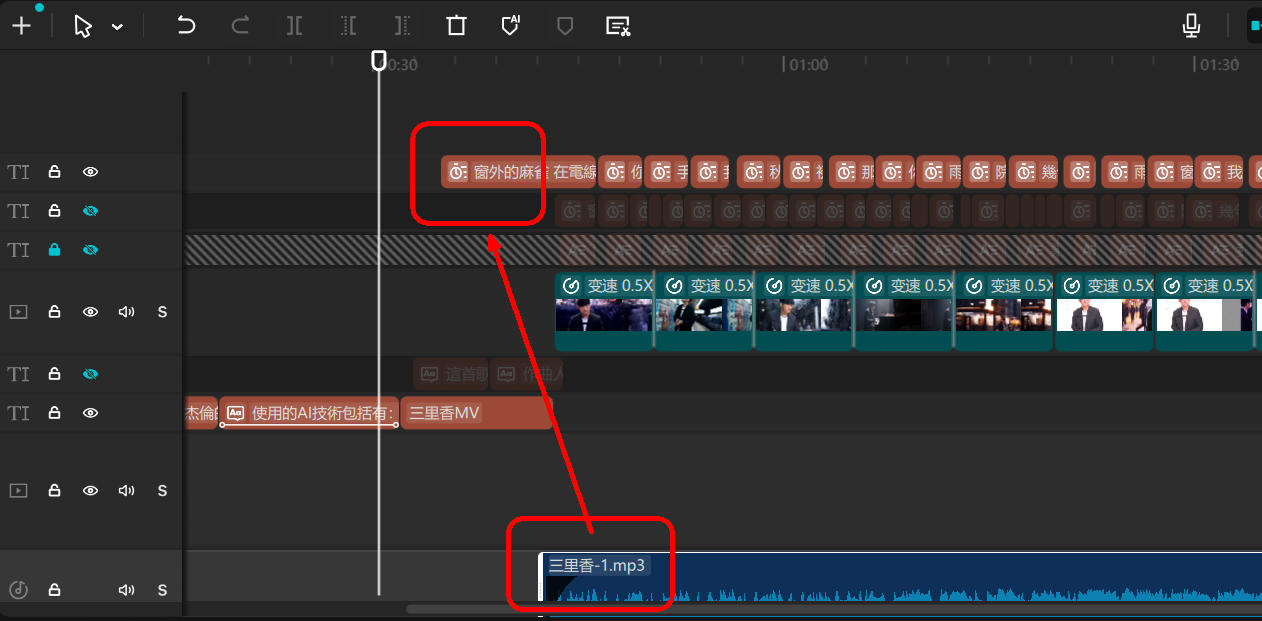
Task: Lock the 三里香-1.mp3 audio track
Action: [55, 590]
